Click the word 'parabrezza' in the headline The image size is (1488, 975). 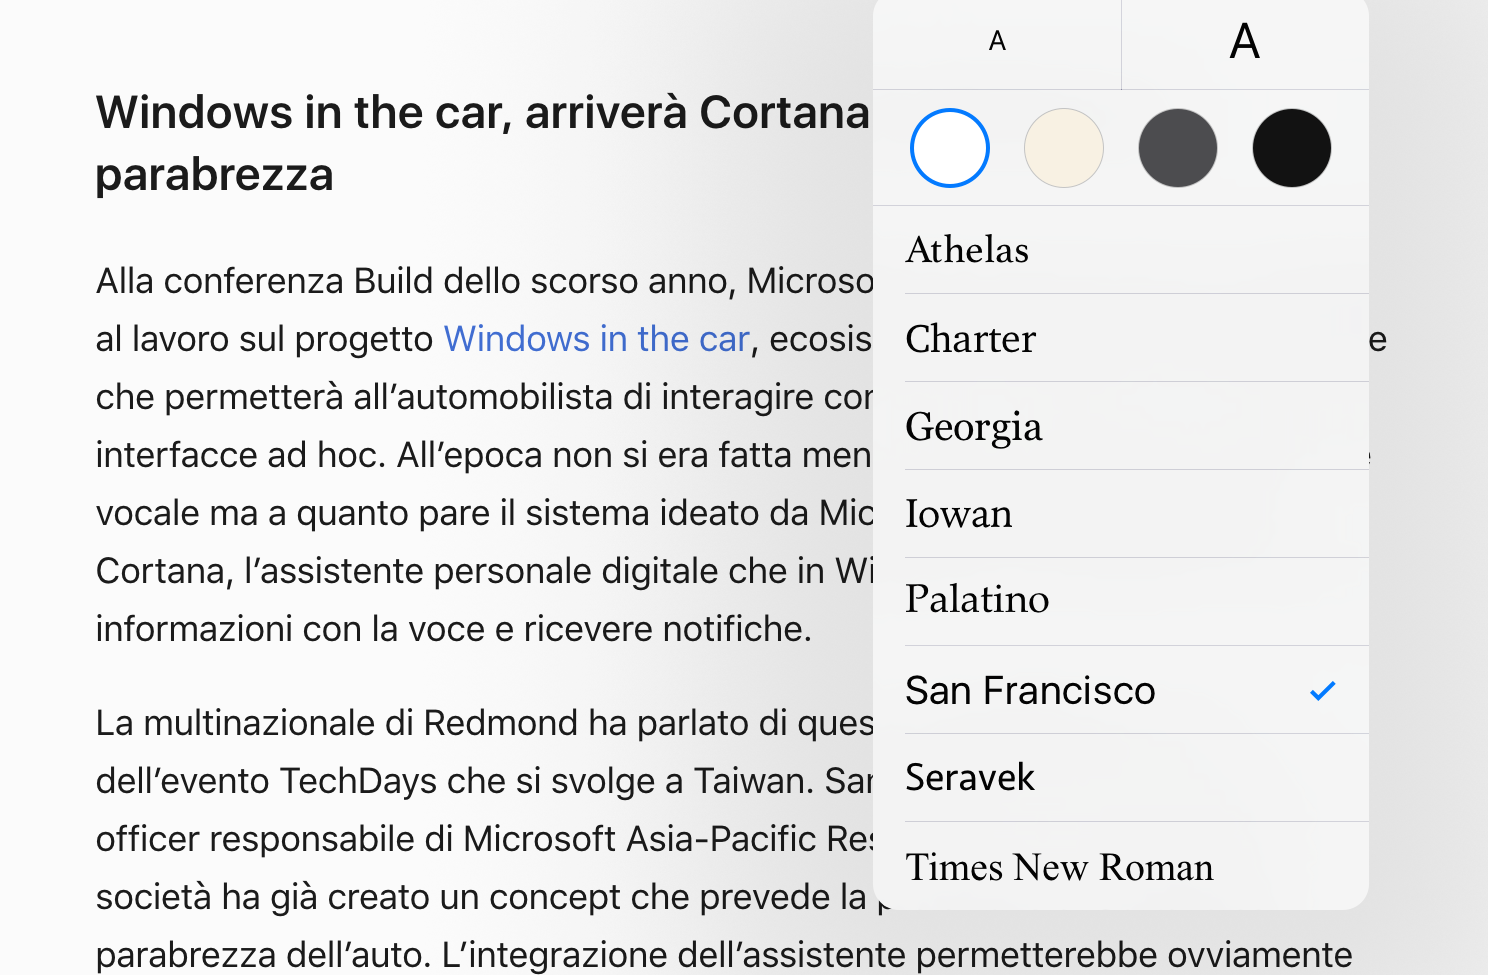(214, 175)
